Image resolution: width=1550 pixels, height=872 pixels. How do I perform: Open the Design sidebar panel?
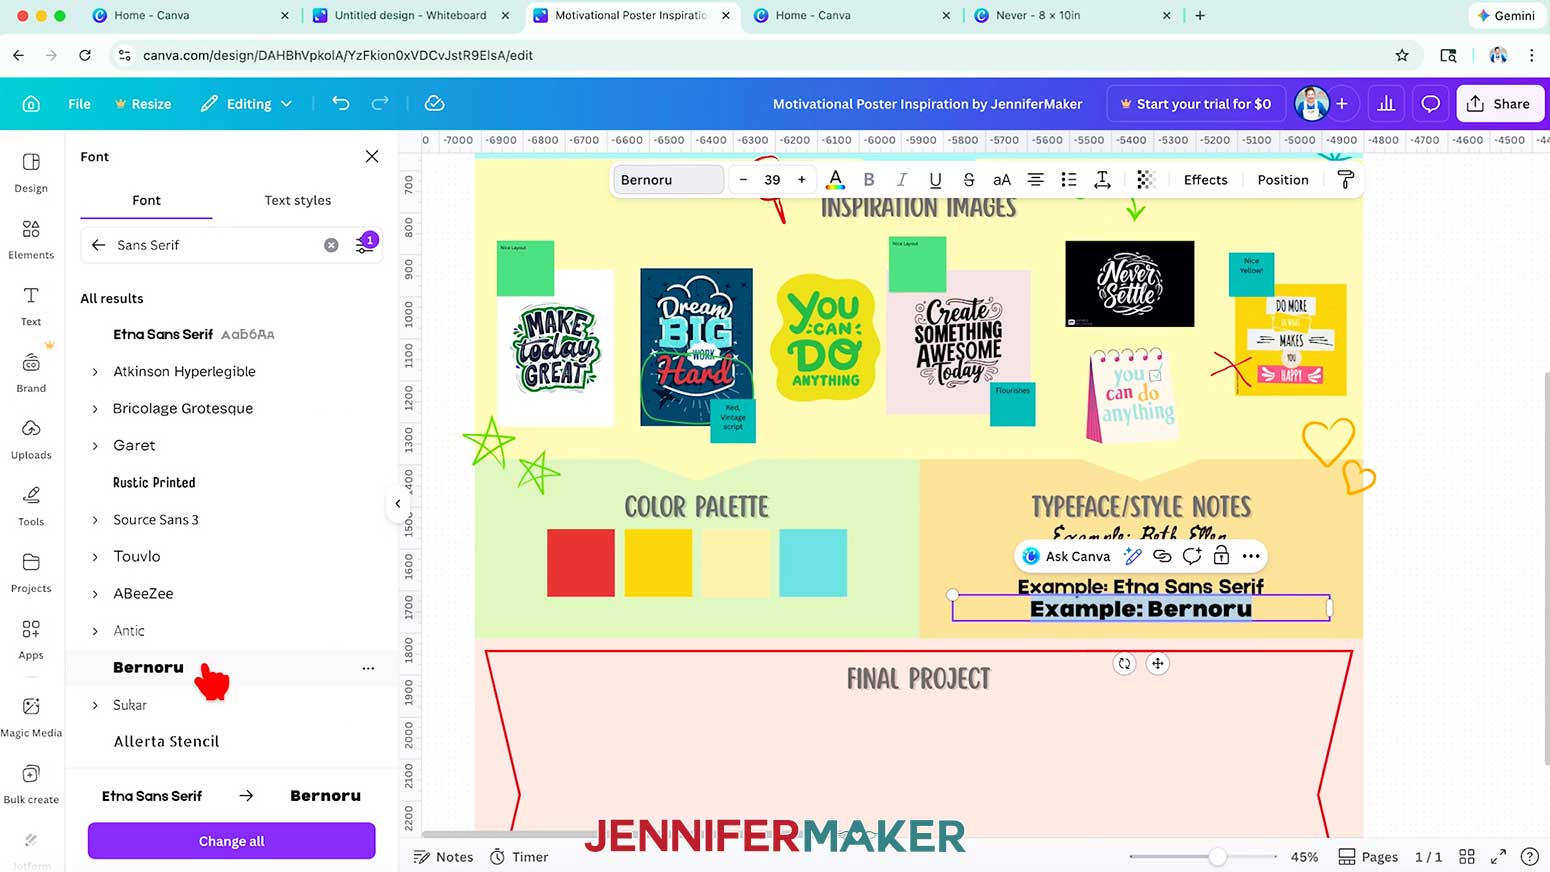pos(31,172)
